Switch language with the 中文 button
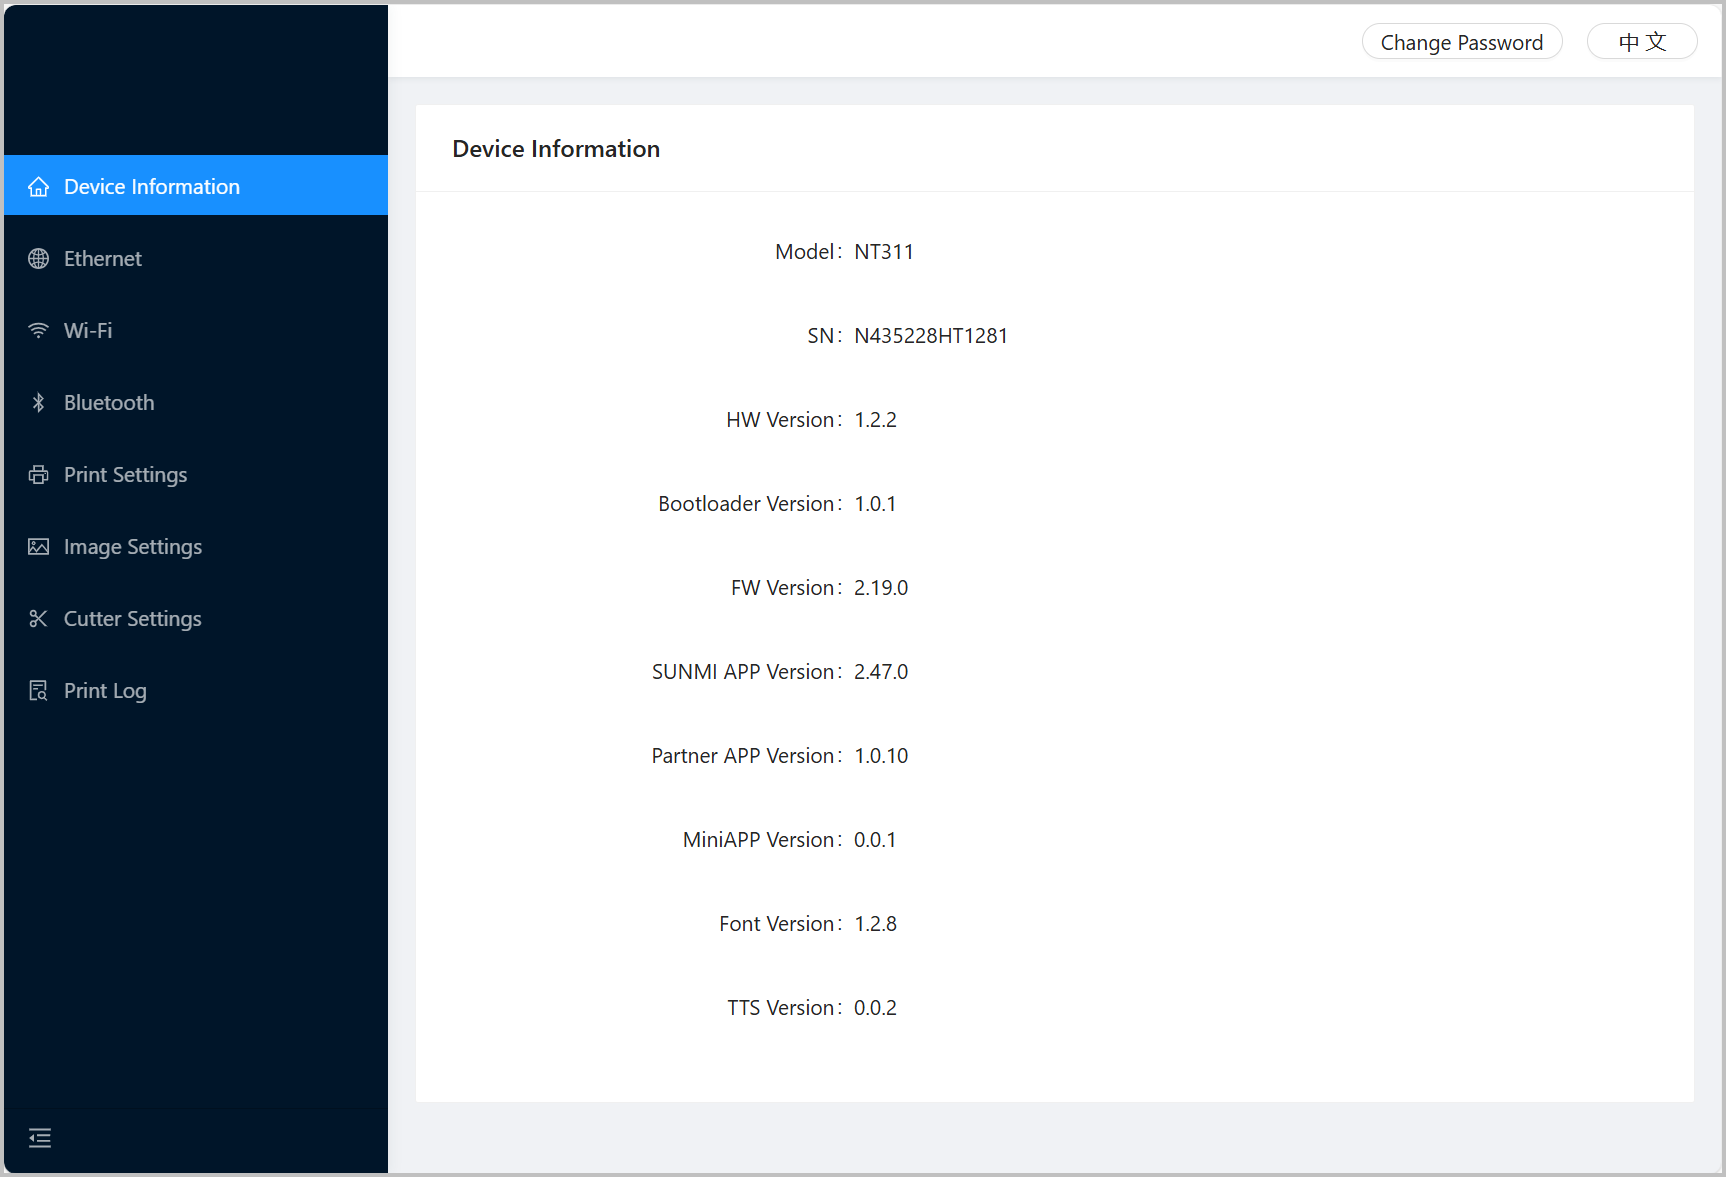Image resolution: width=1726 pixels, height=1177 pixels. click(x=1641, y=42)
